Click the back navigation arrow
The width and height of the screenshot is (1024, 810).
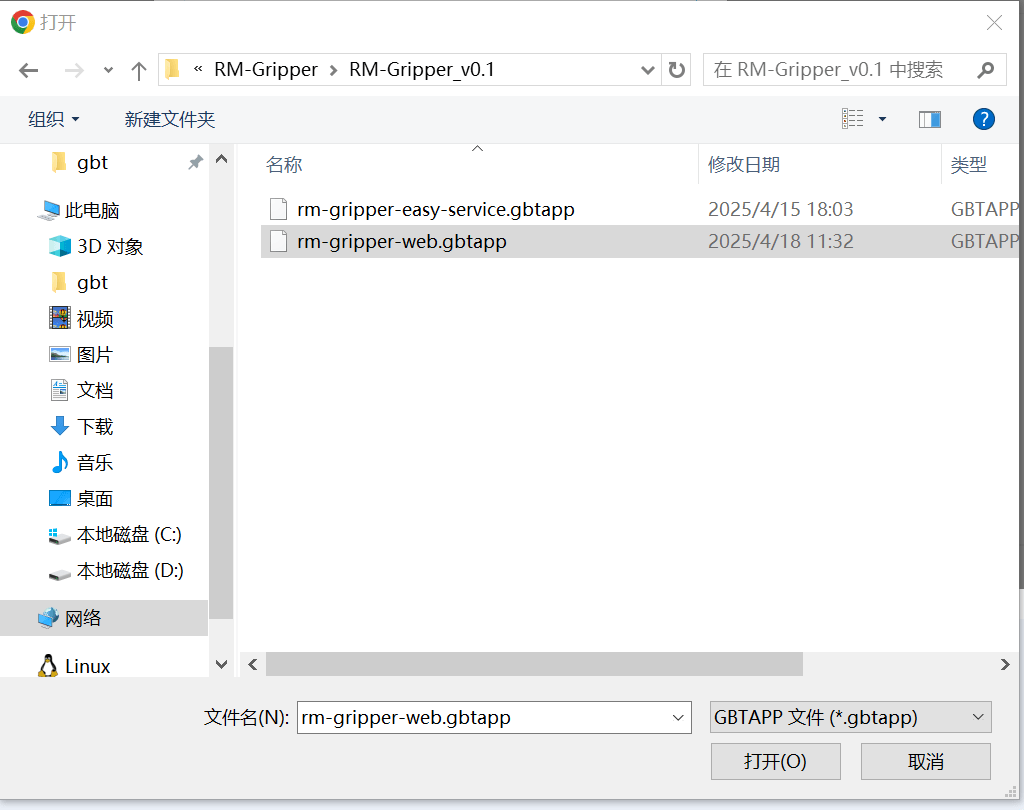29,70
